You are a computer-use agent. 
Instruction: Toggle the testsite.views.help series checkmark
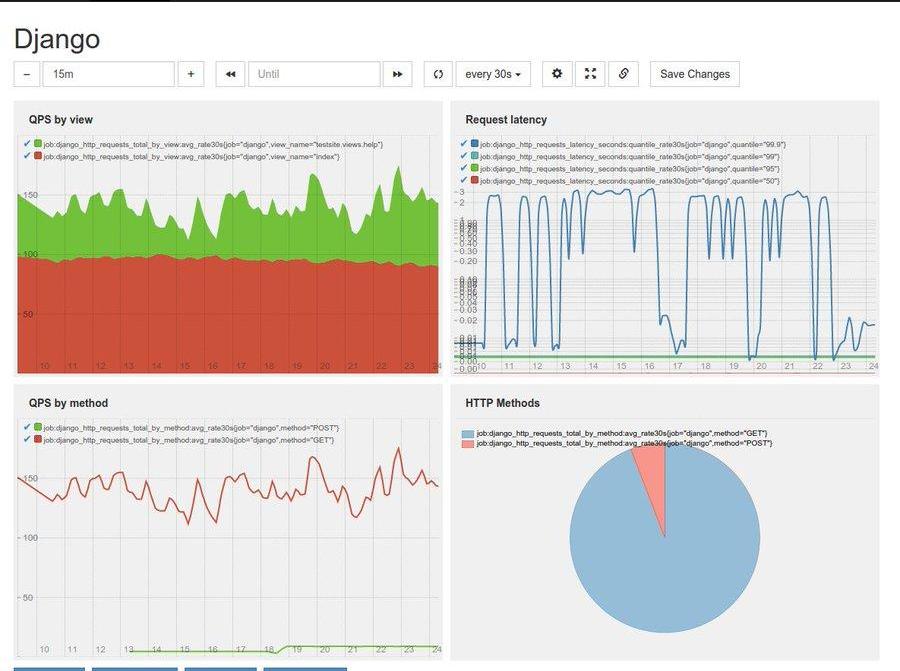coord(28,144)
